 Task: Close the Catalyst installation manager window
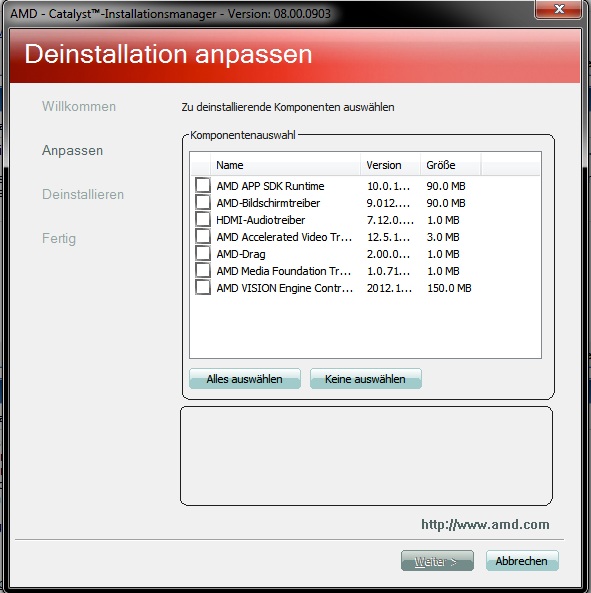point(558,9)
